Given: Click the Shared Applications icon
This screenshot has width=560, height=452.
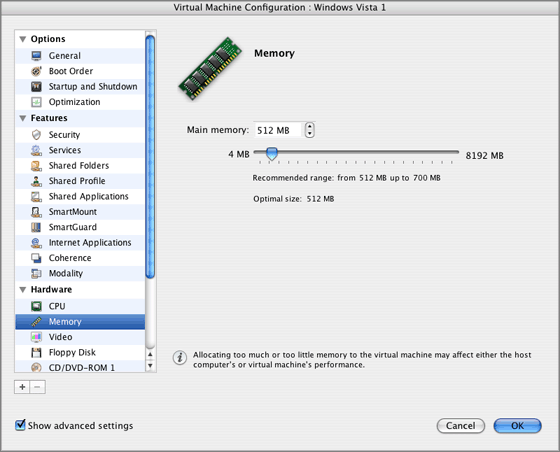Looking at the screenshot, I should click(x=36, y=196).
